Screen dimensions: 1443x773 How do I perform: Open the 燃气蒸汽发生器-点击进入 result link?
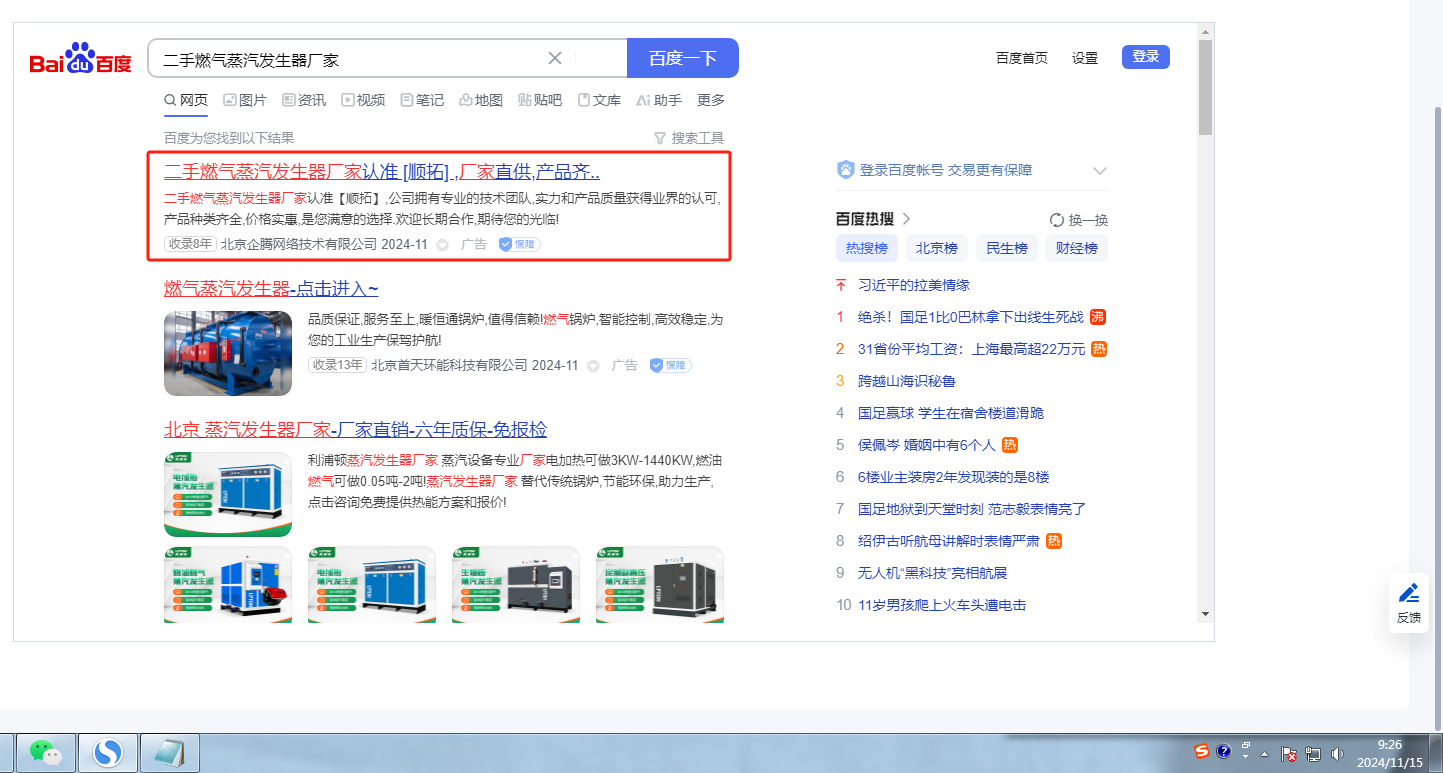tap(271, 289)
